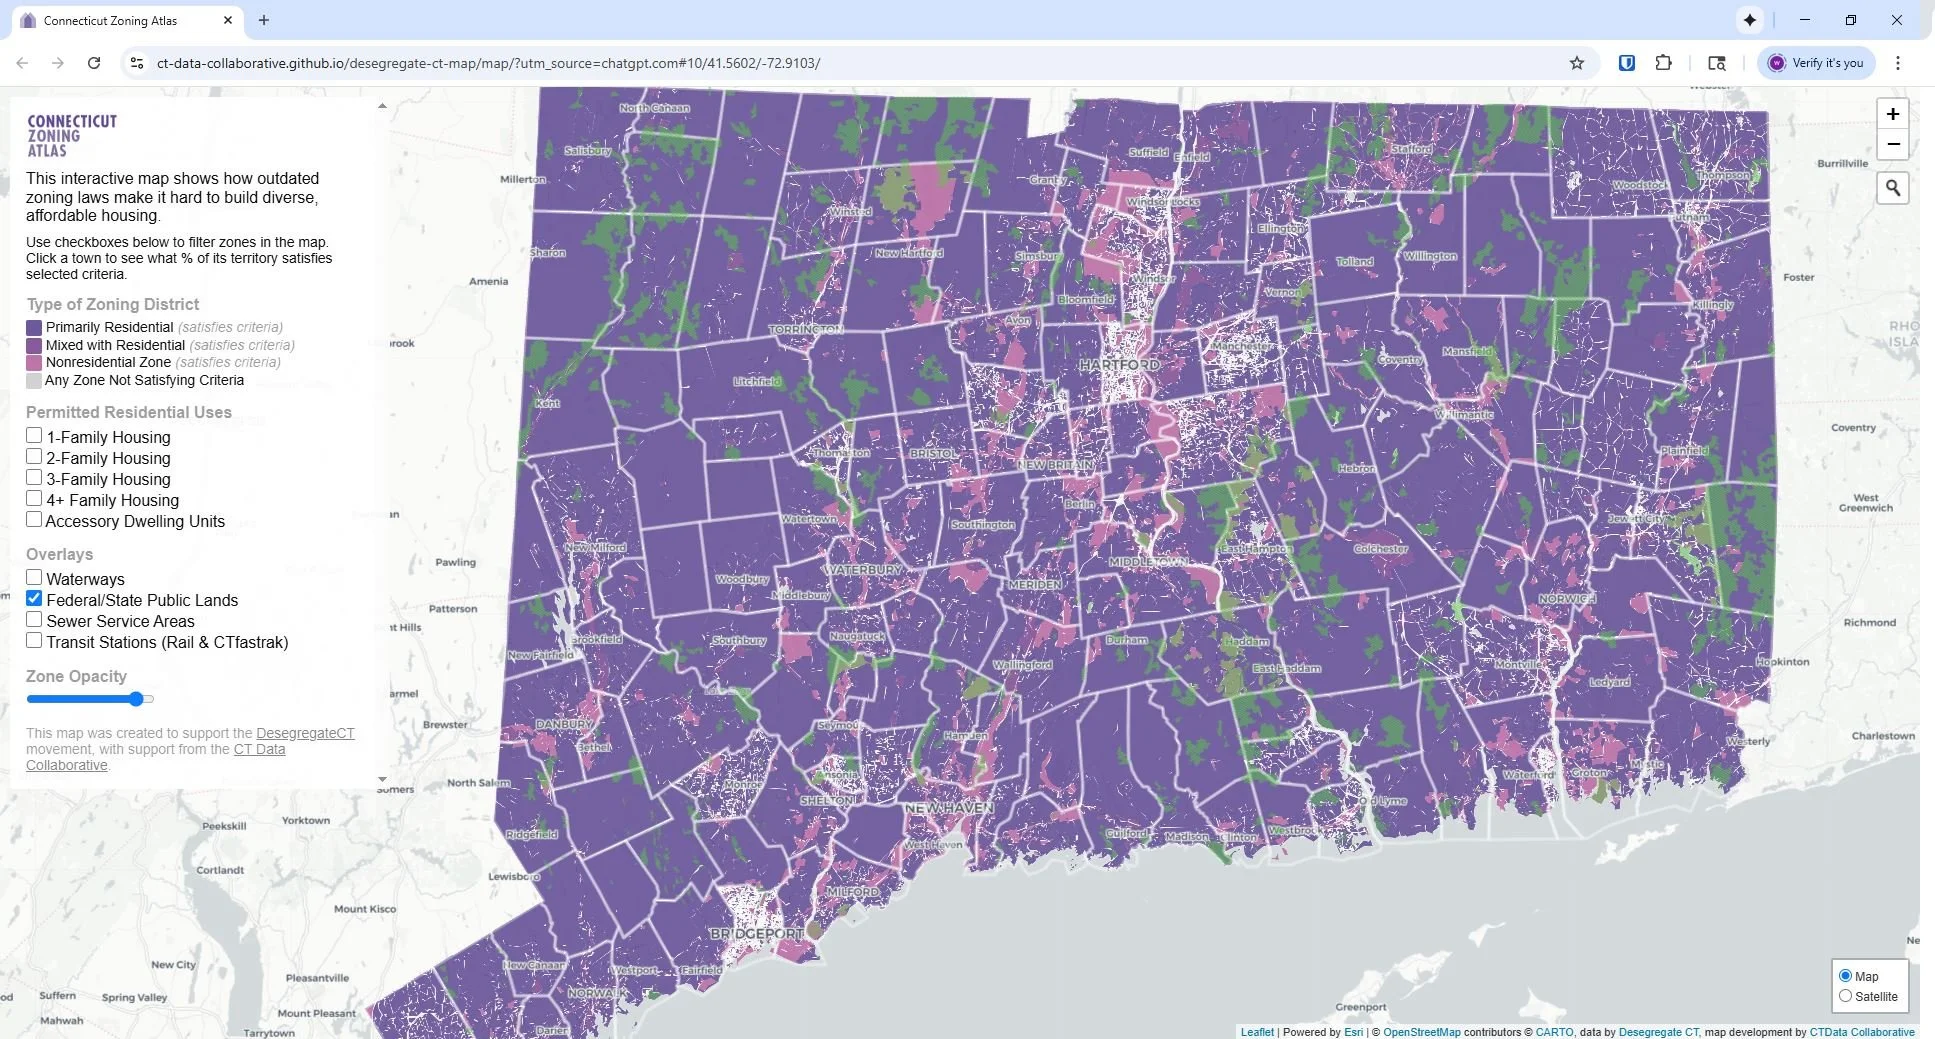Screen dimensions: 1935x1039
Task: Open the map search tool
Action: (1892, 188)
